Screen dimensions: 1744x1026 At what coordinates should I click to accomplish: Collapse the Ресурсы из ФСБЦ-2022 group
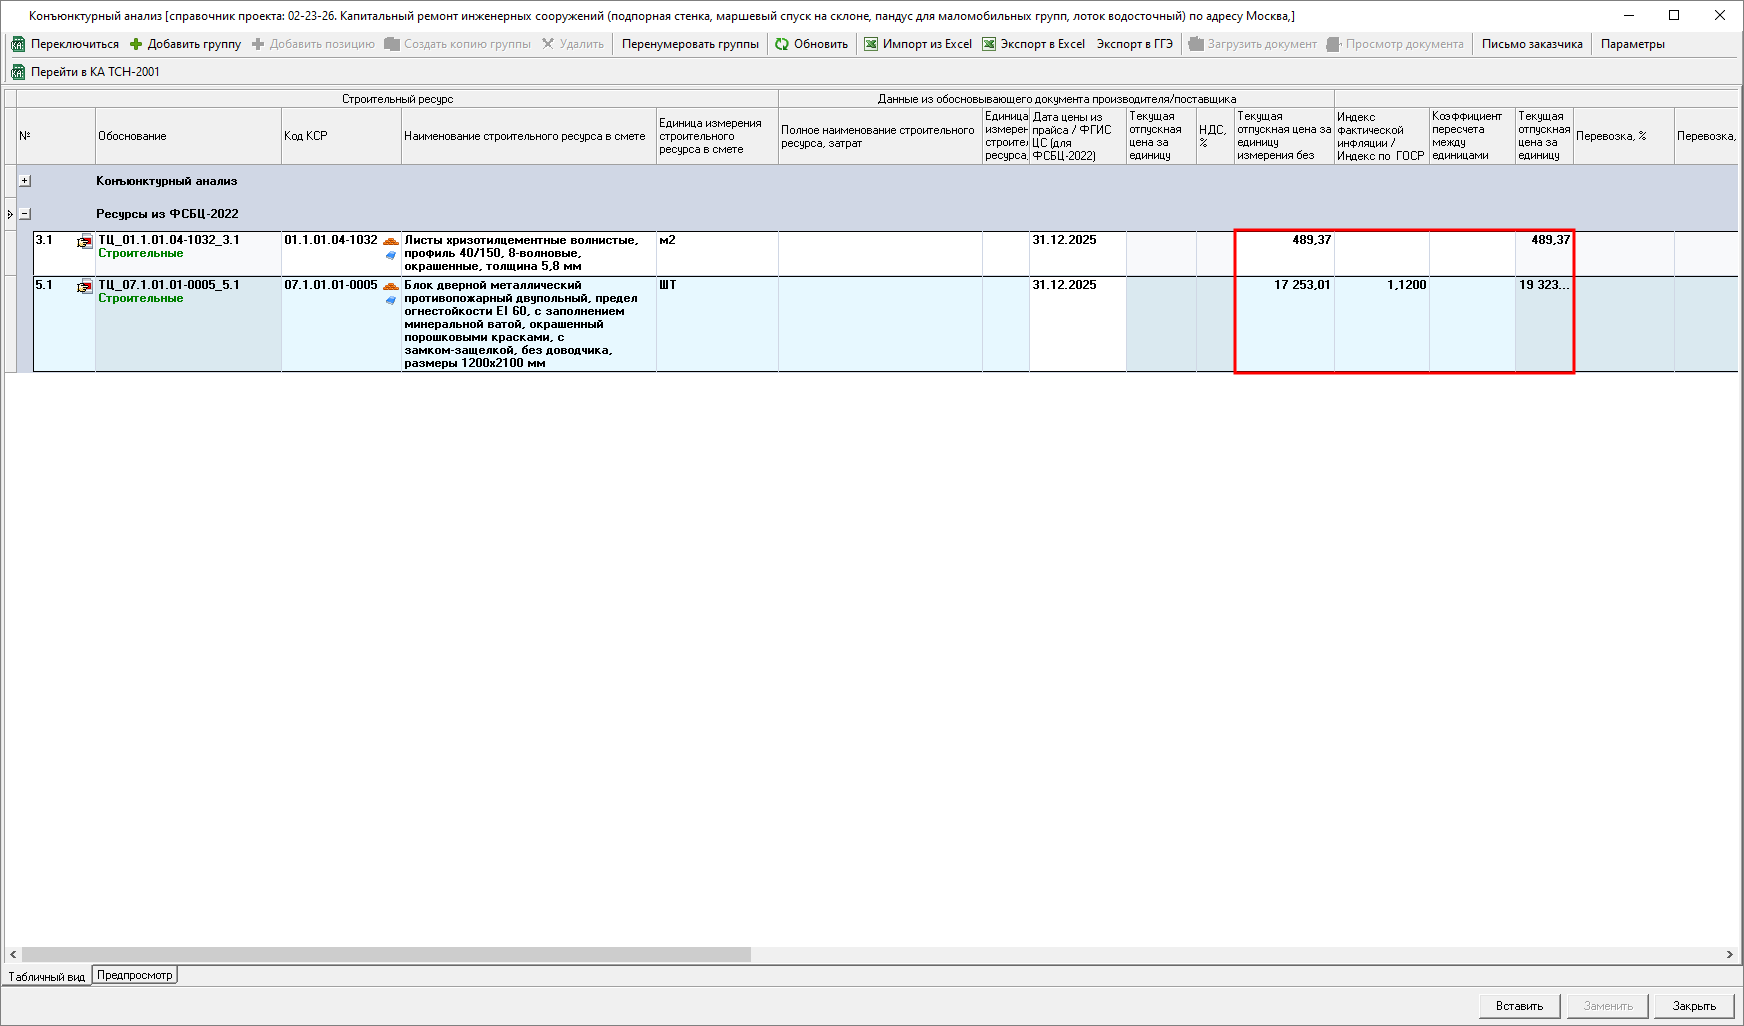click(x=25, y=214)
